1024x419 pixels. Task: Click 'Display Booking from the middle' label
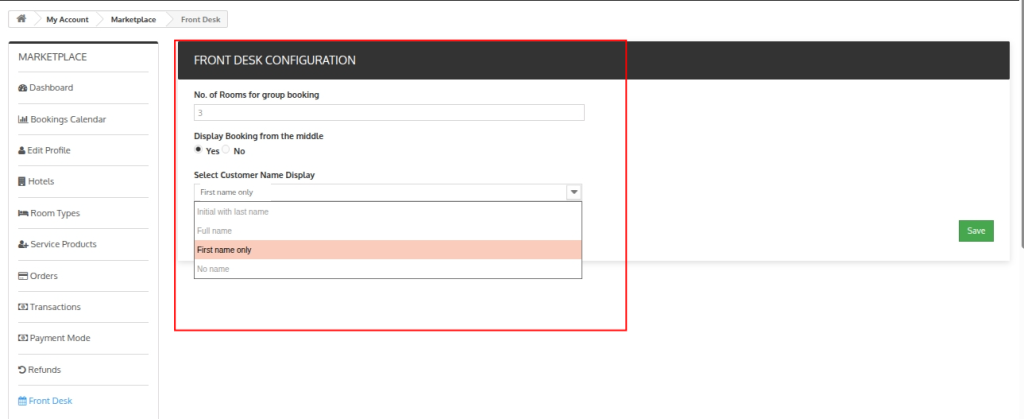pyautogui.click(x=259, y=136)
